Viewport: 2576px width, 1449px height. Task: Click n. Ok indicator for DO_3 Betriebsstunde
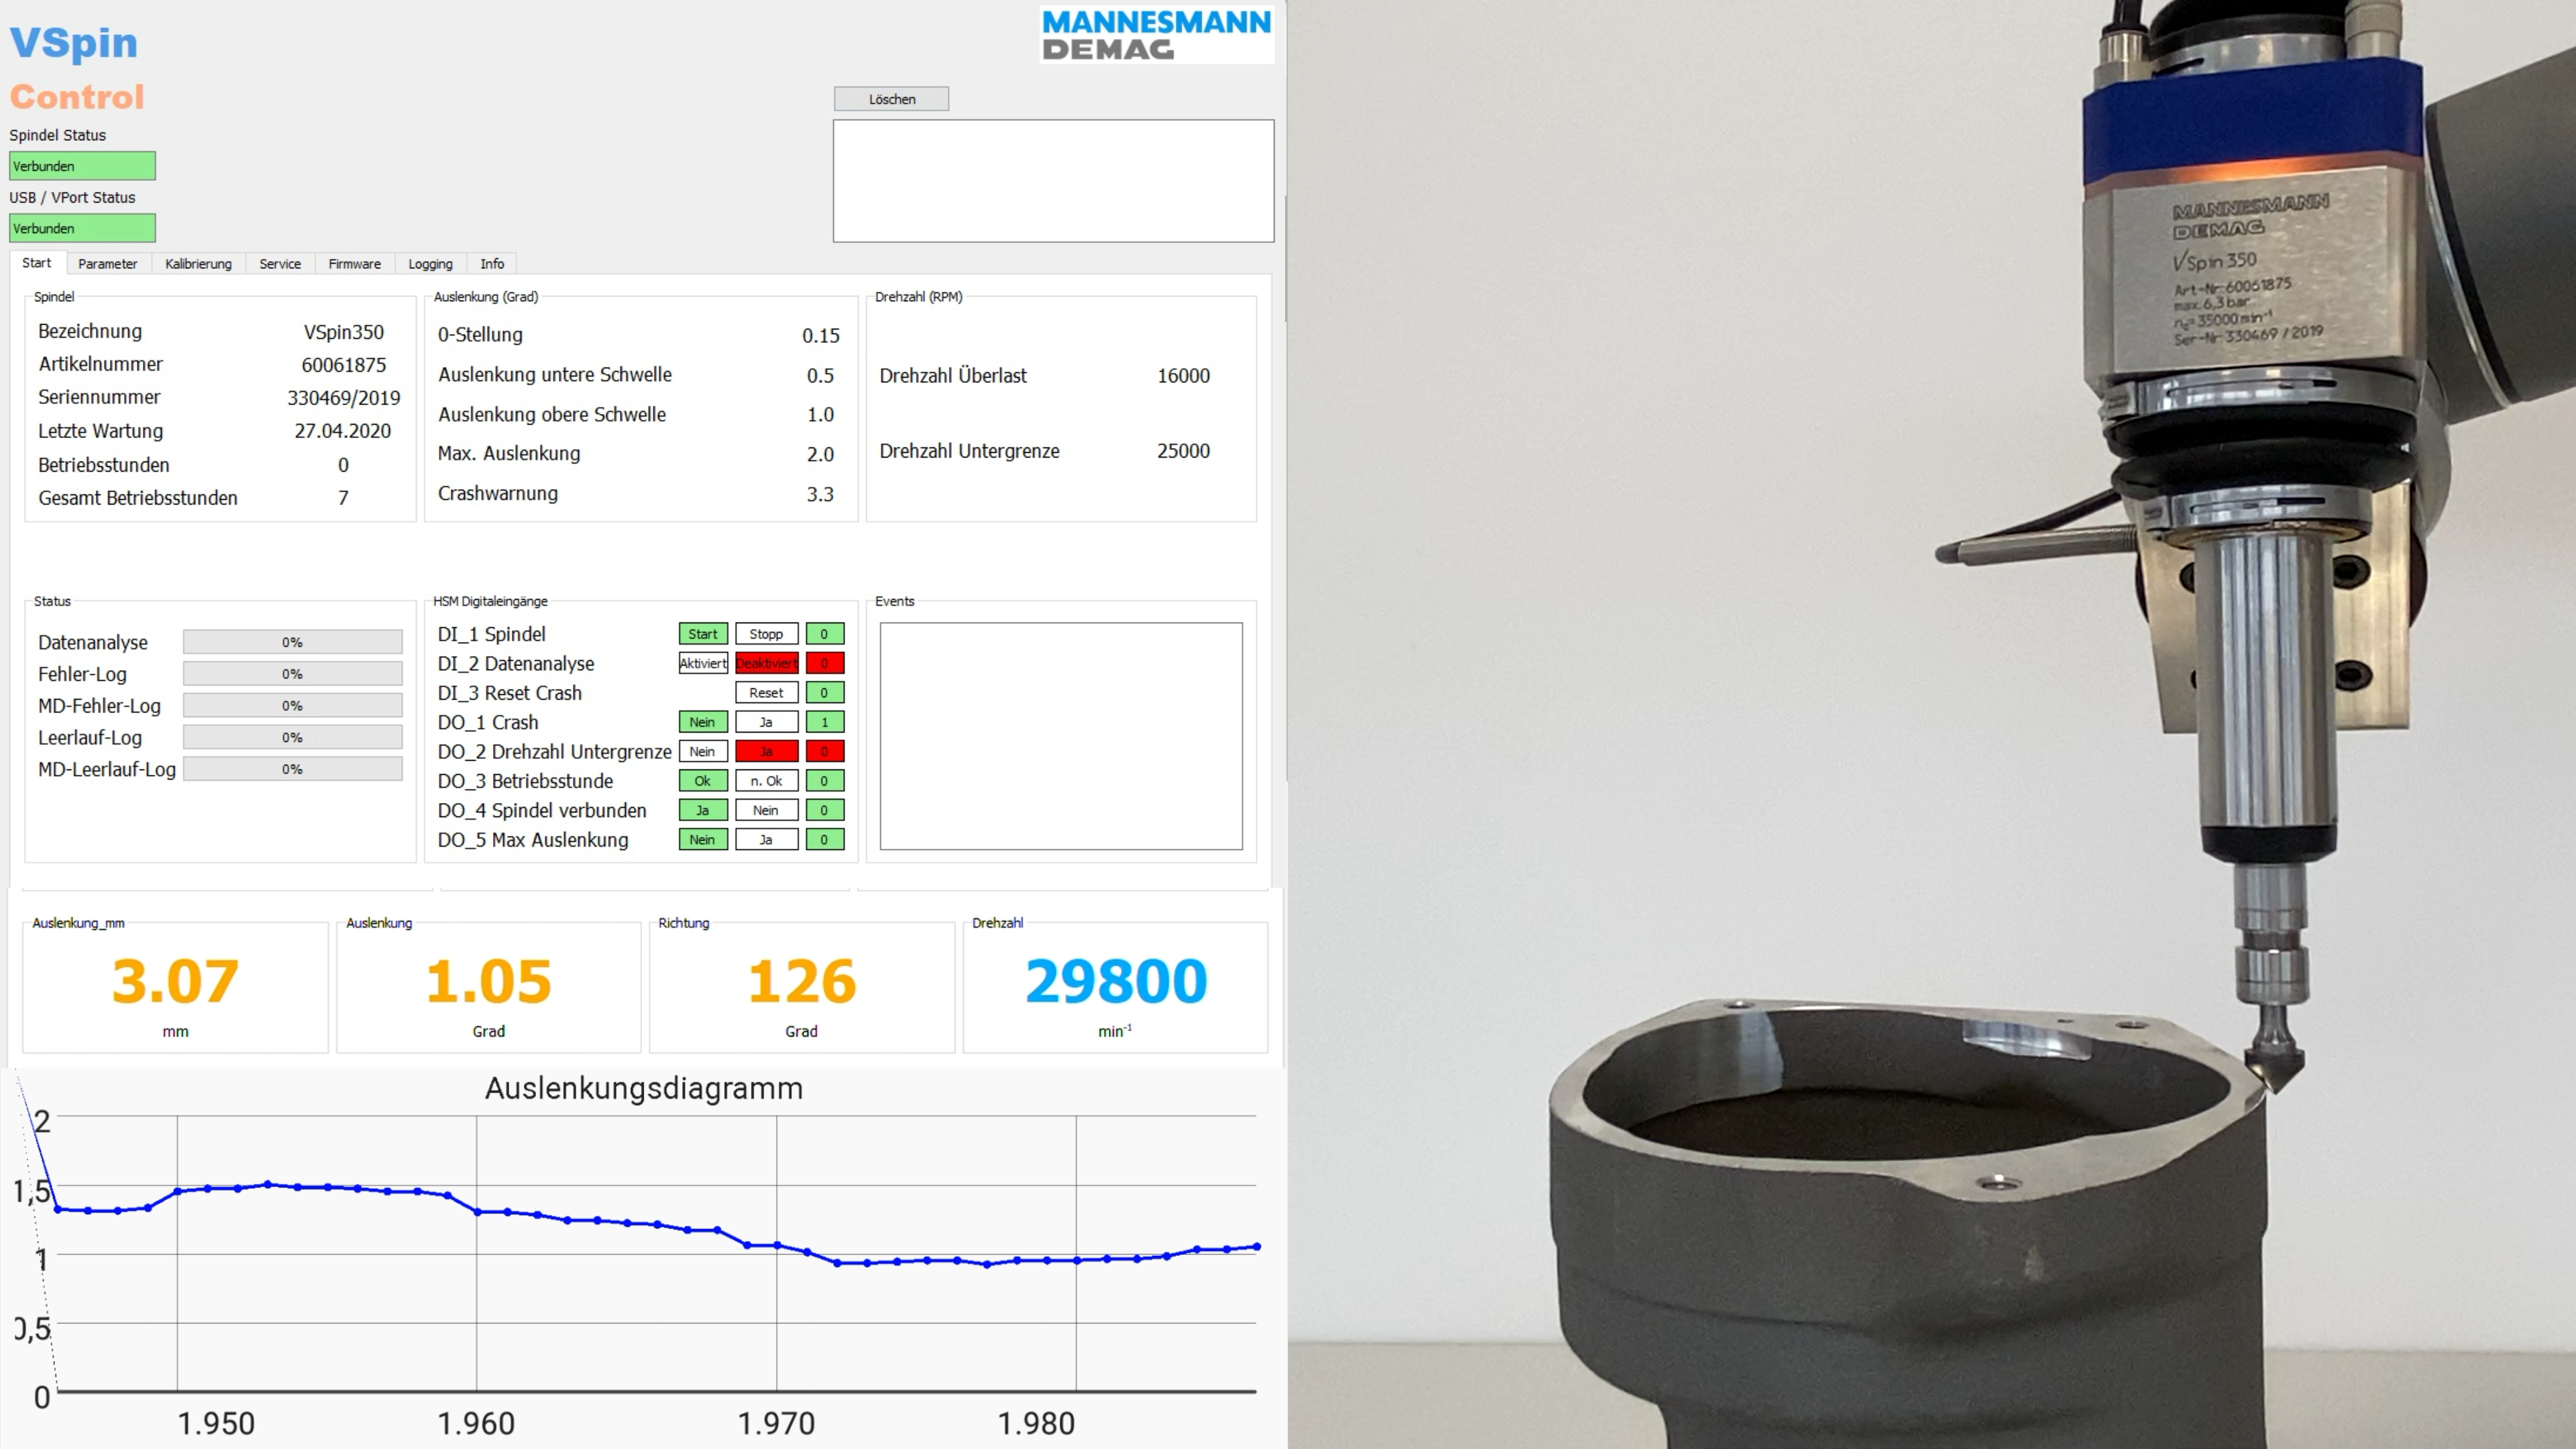pos(767,781)
